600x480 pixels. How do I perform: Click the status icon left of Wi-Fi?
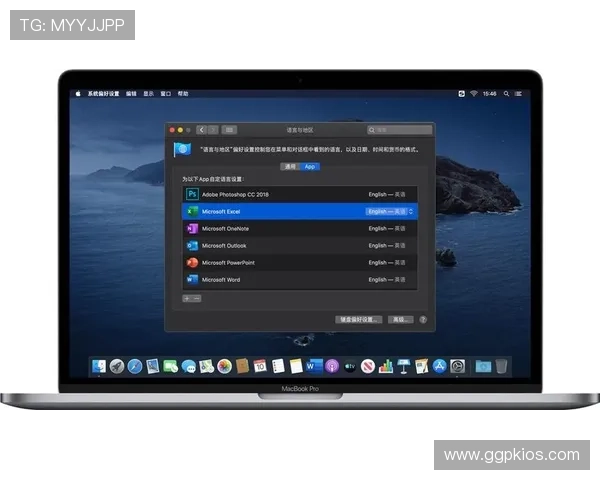click(461, 93)
